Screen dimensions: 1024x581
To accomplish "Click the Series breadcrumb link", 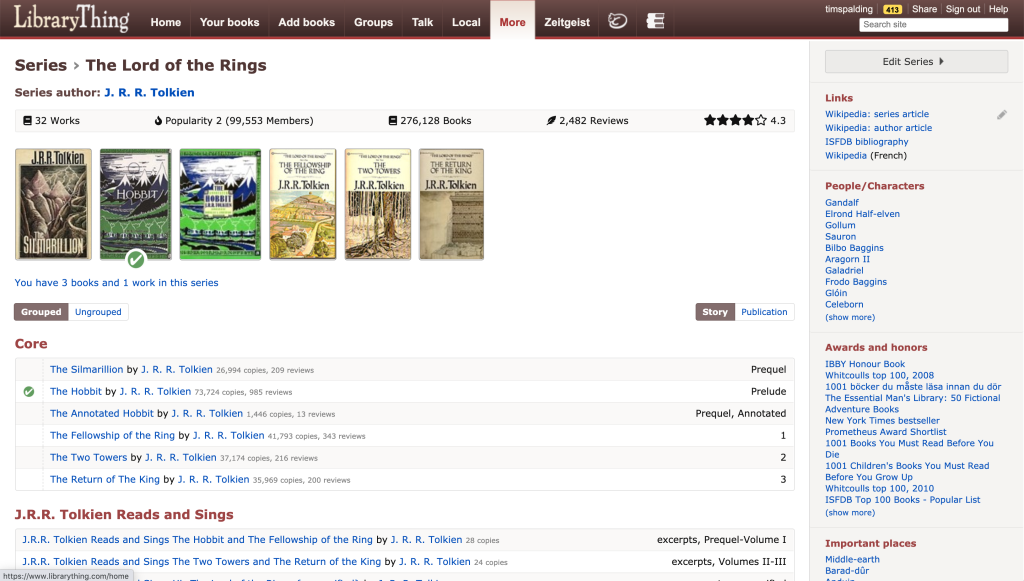I will tap(40, 65).
